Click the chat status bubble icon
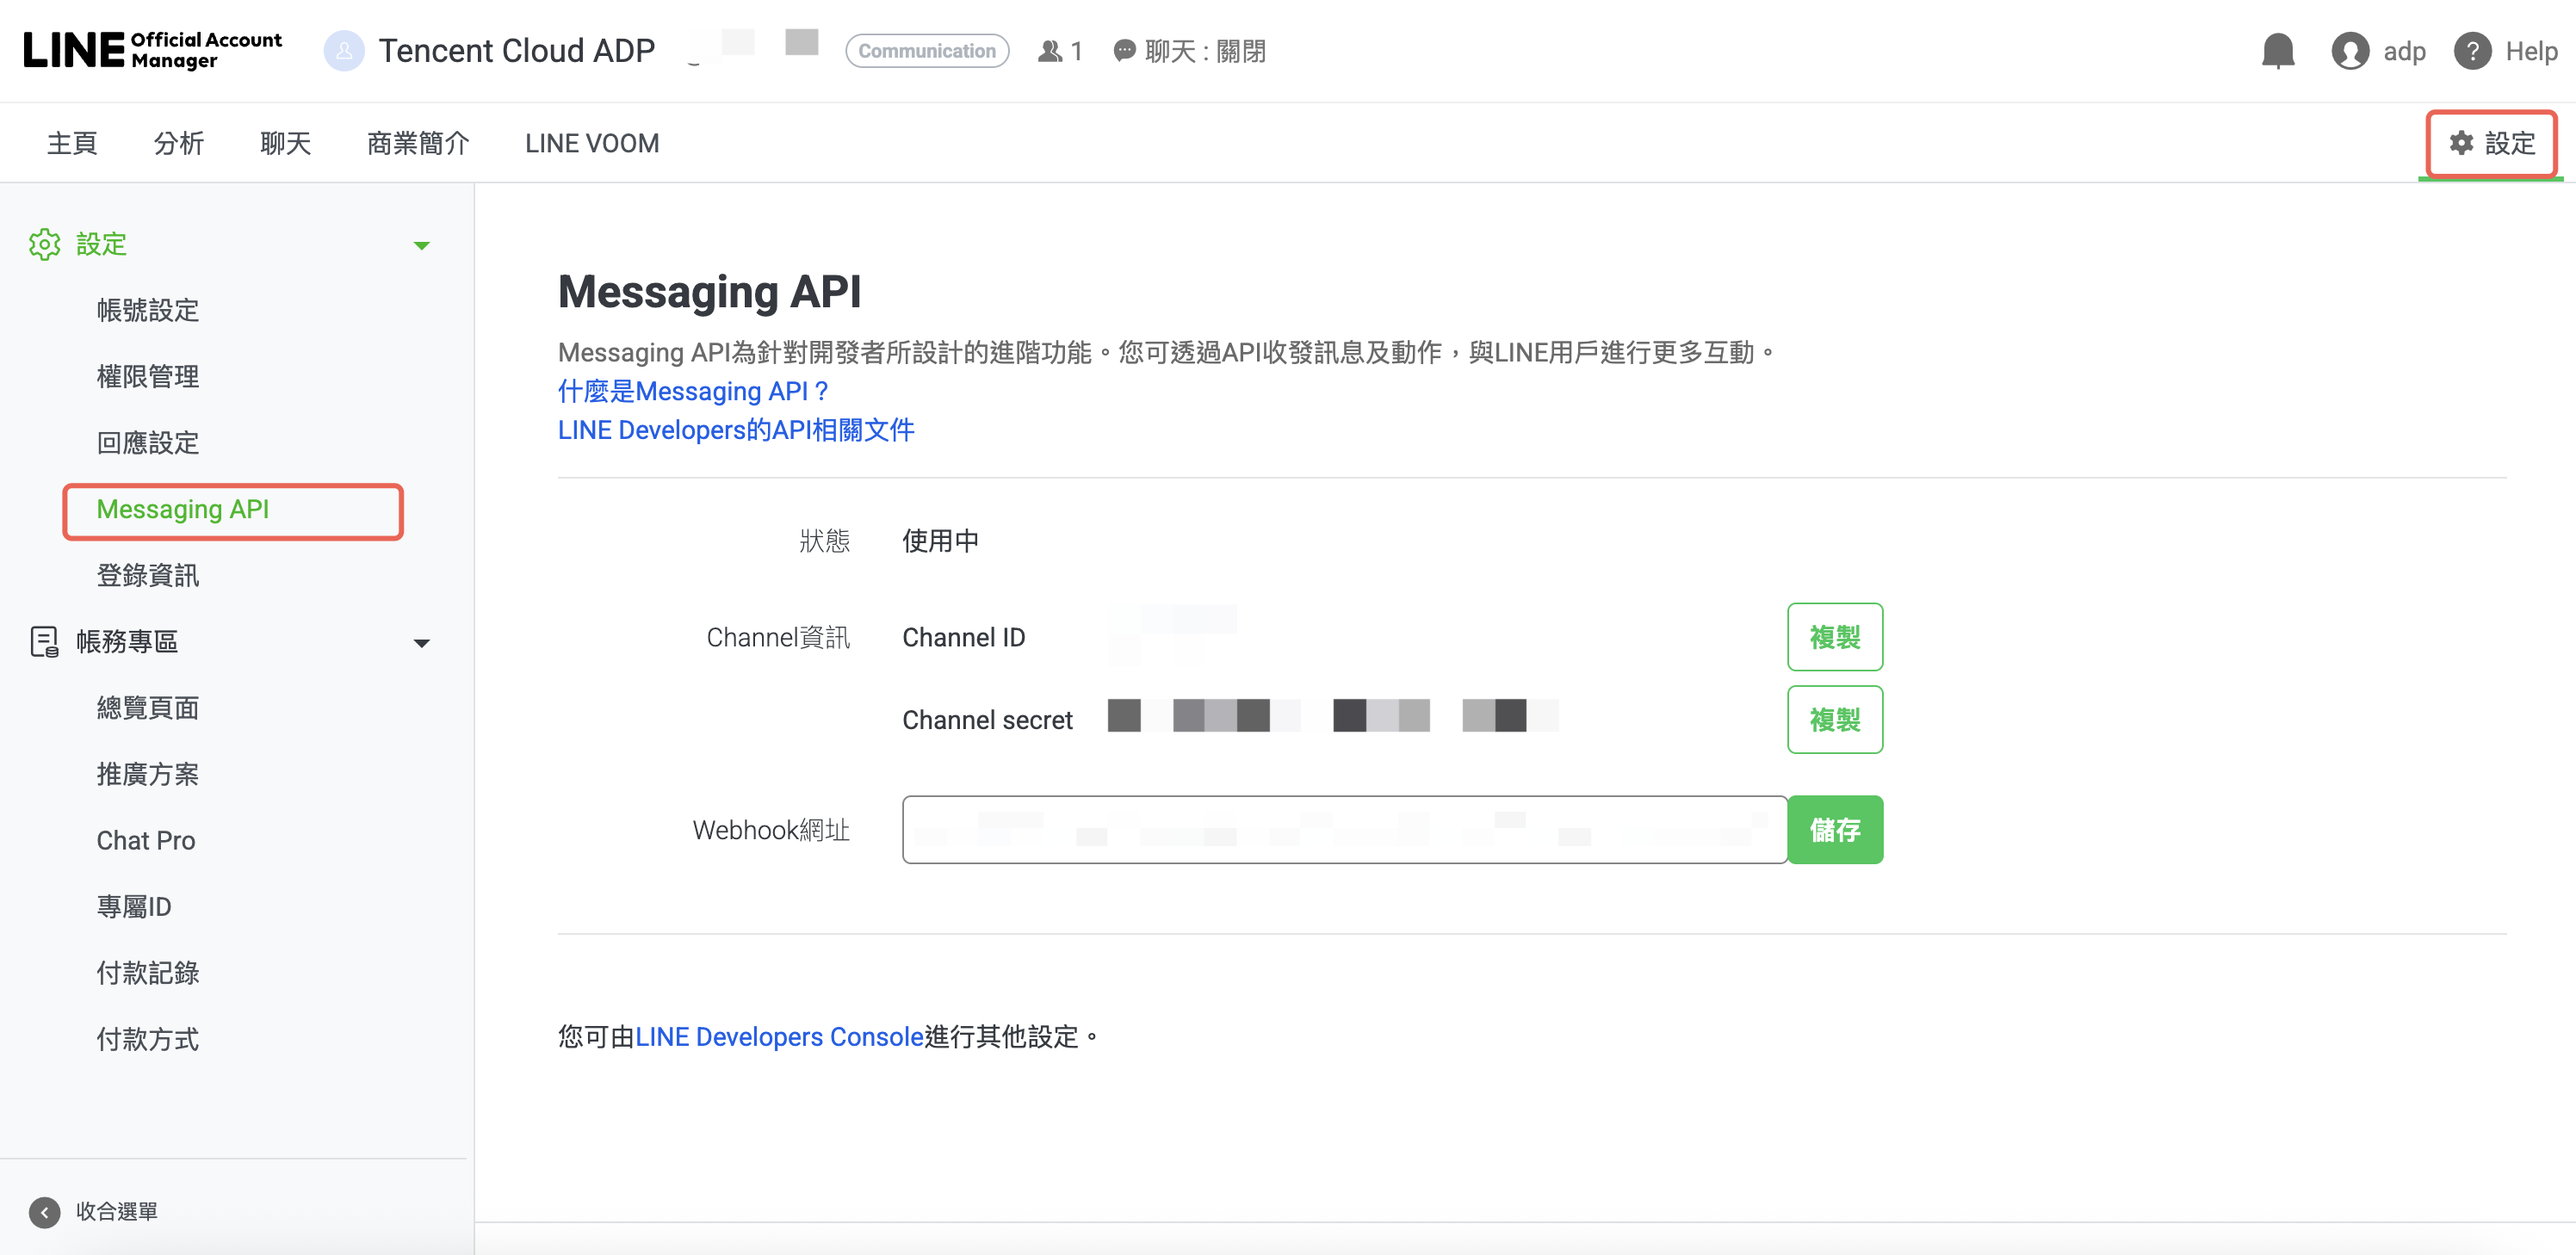2576x1255 pixels. click(1124, 51)
